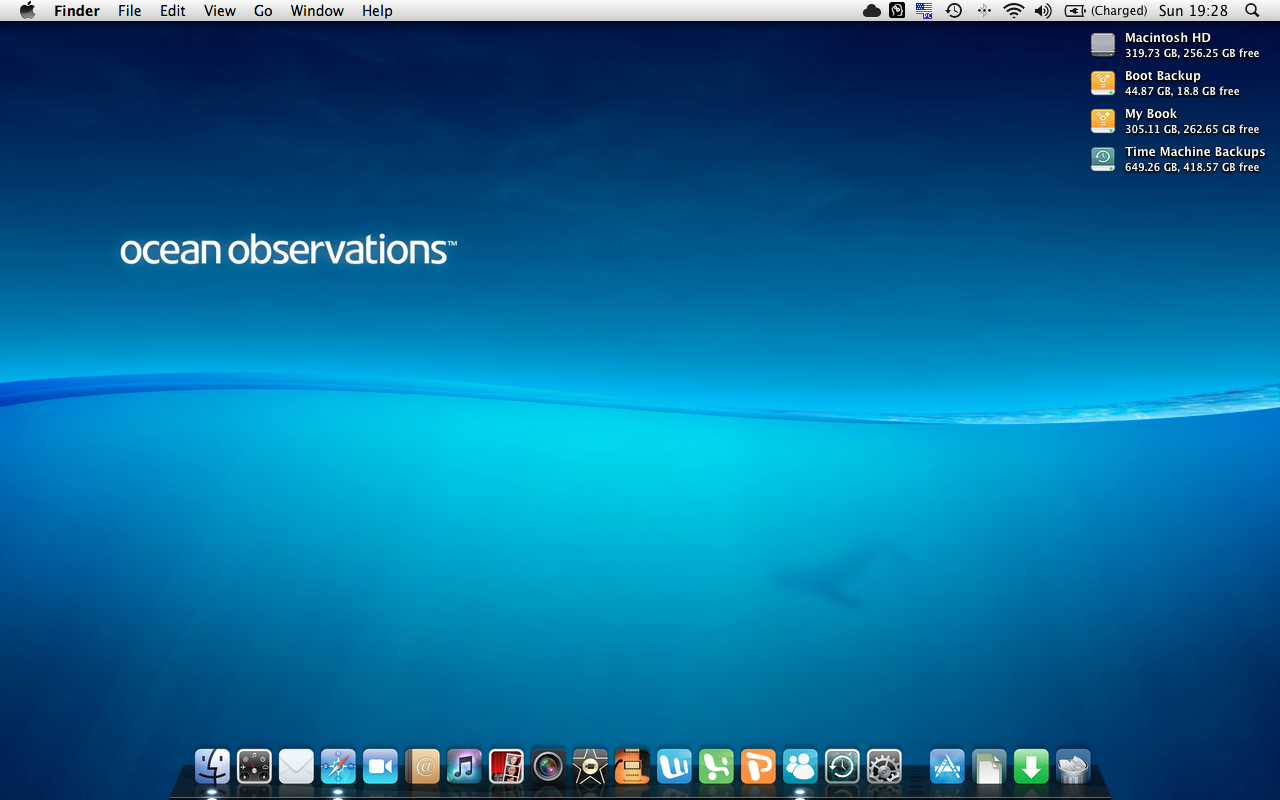The width and height of the screenshot is (1280, 800).
Task: Open the Finder menu
Action: coord(77,11)
